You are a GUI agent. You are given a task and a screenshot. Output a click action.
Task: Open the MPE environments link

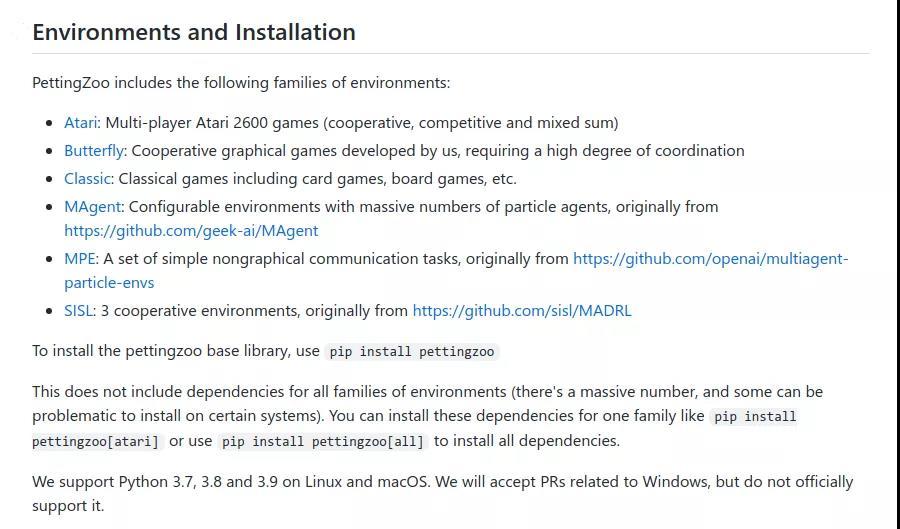click(79, 259)
